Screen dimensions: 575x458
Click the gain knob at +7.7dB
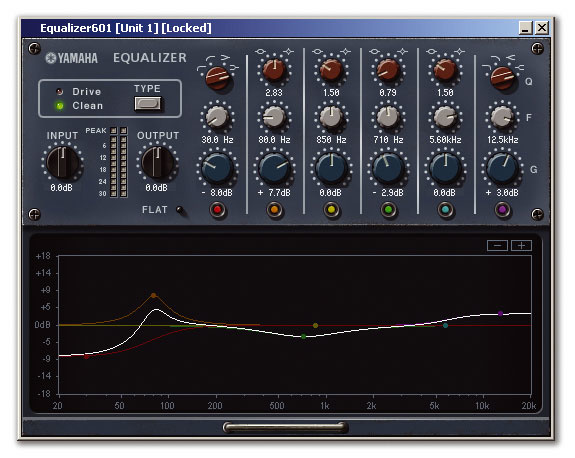[x=274, y=168]
